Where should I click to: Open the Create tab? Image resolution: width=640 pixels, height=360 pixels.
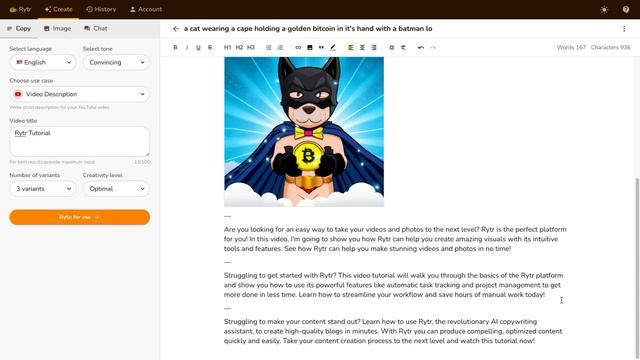point(58,9)
